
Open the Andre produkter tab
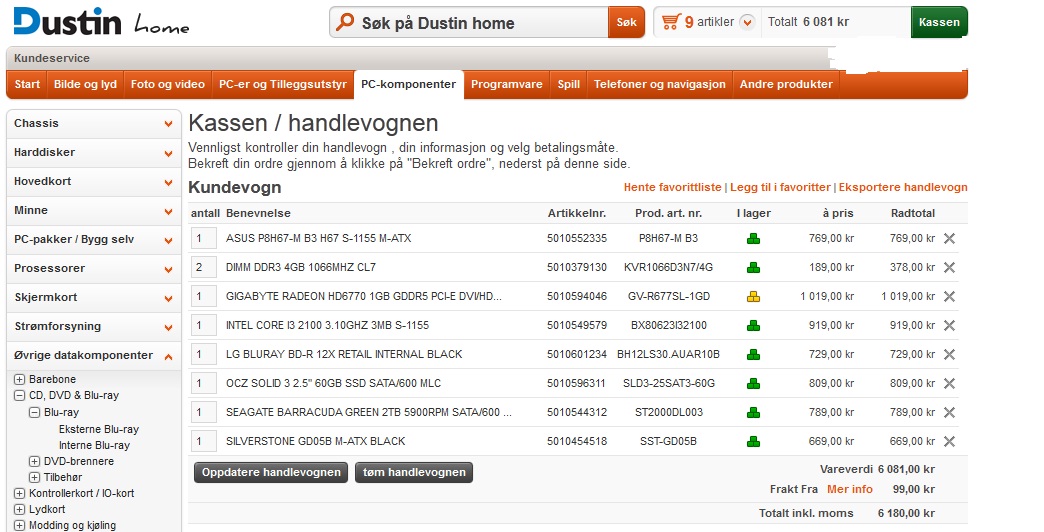coord(786,85)
